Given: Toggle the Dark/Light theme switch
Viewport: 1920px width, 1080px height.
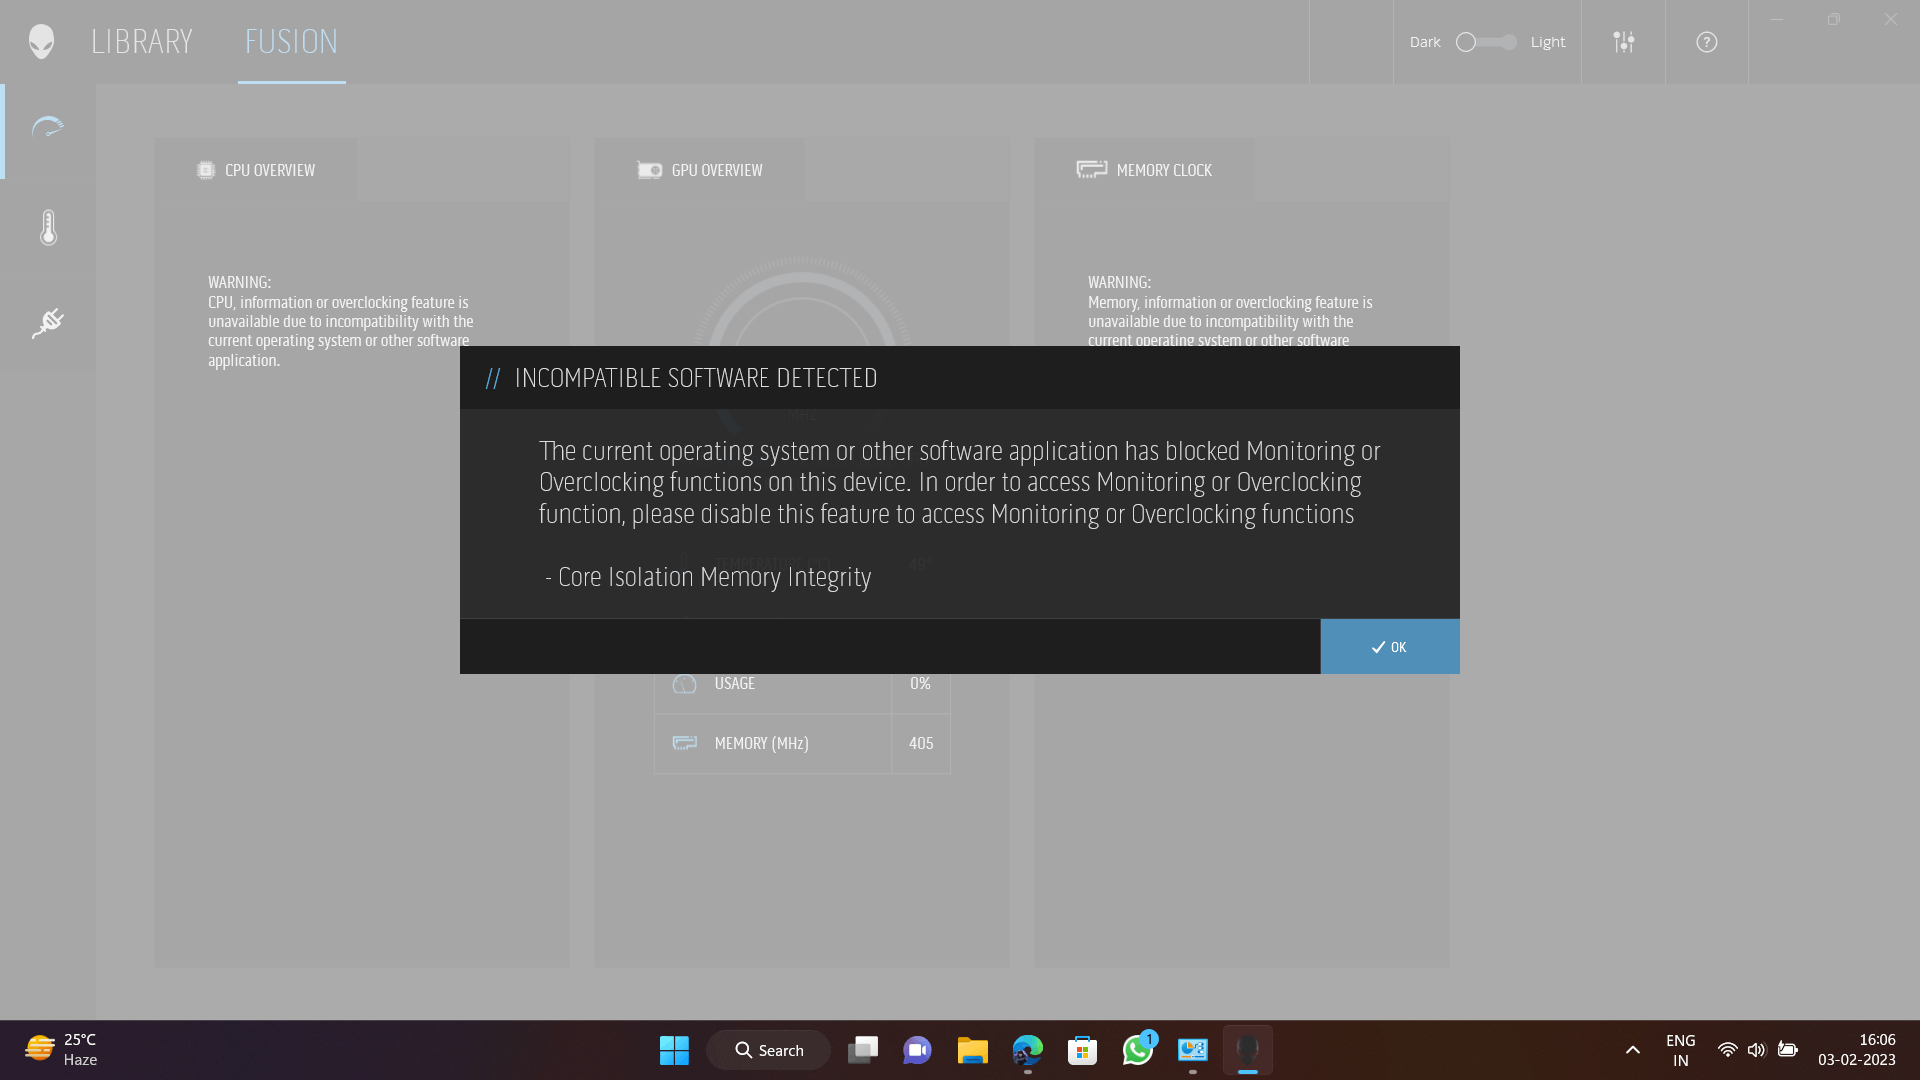Looking at the screenshot, I should click(x=1487, y=42).
